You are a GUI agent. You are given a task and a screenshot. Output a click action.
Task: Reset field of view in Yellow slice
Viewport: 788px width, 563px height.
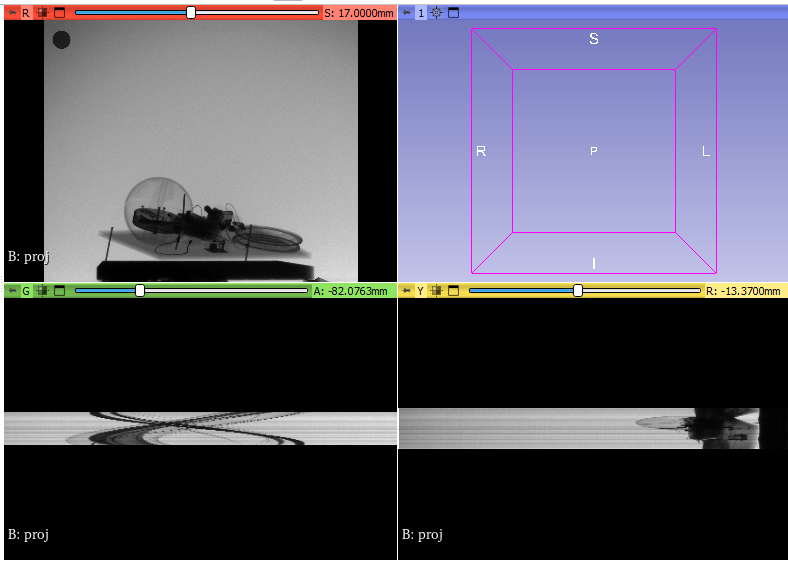click(x=436, y=290)
